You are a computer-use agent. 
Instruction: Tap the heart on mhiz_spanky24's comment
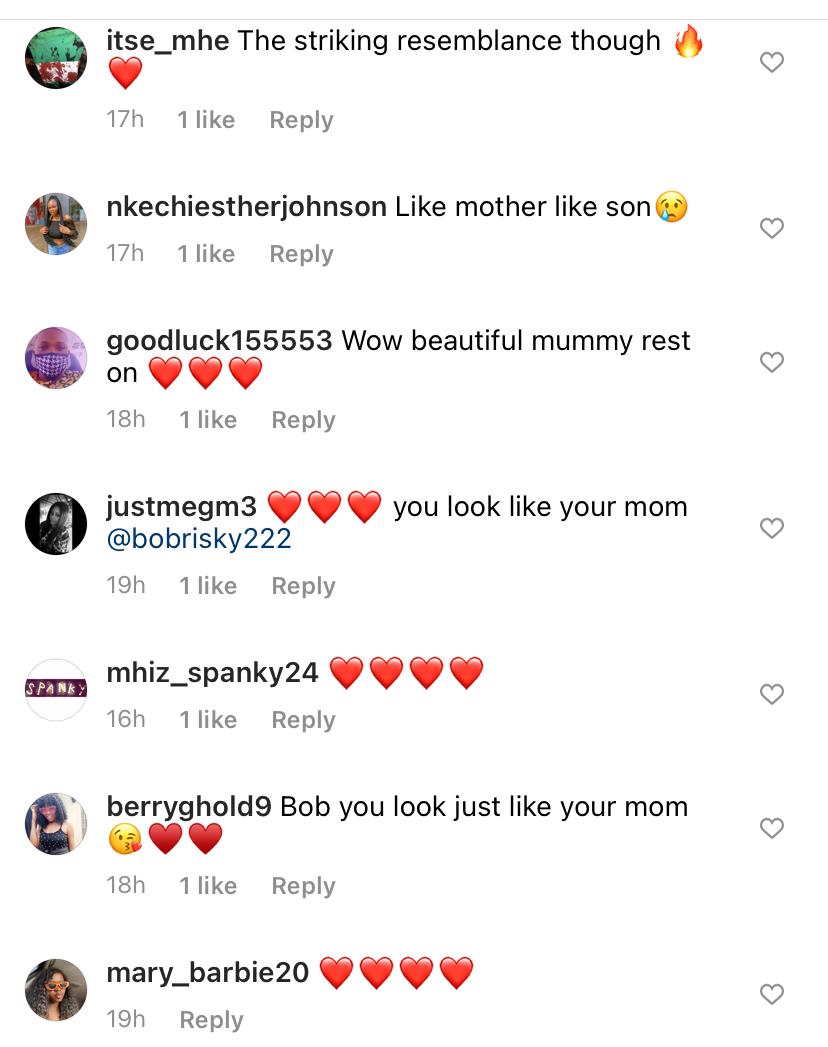click(771, 694)
